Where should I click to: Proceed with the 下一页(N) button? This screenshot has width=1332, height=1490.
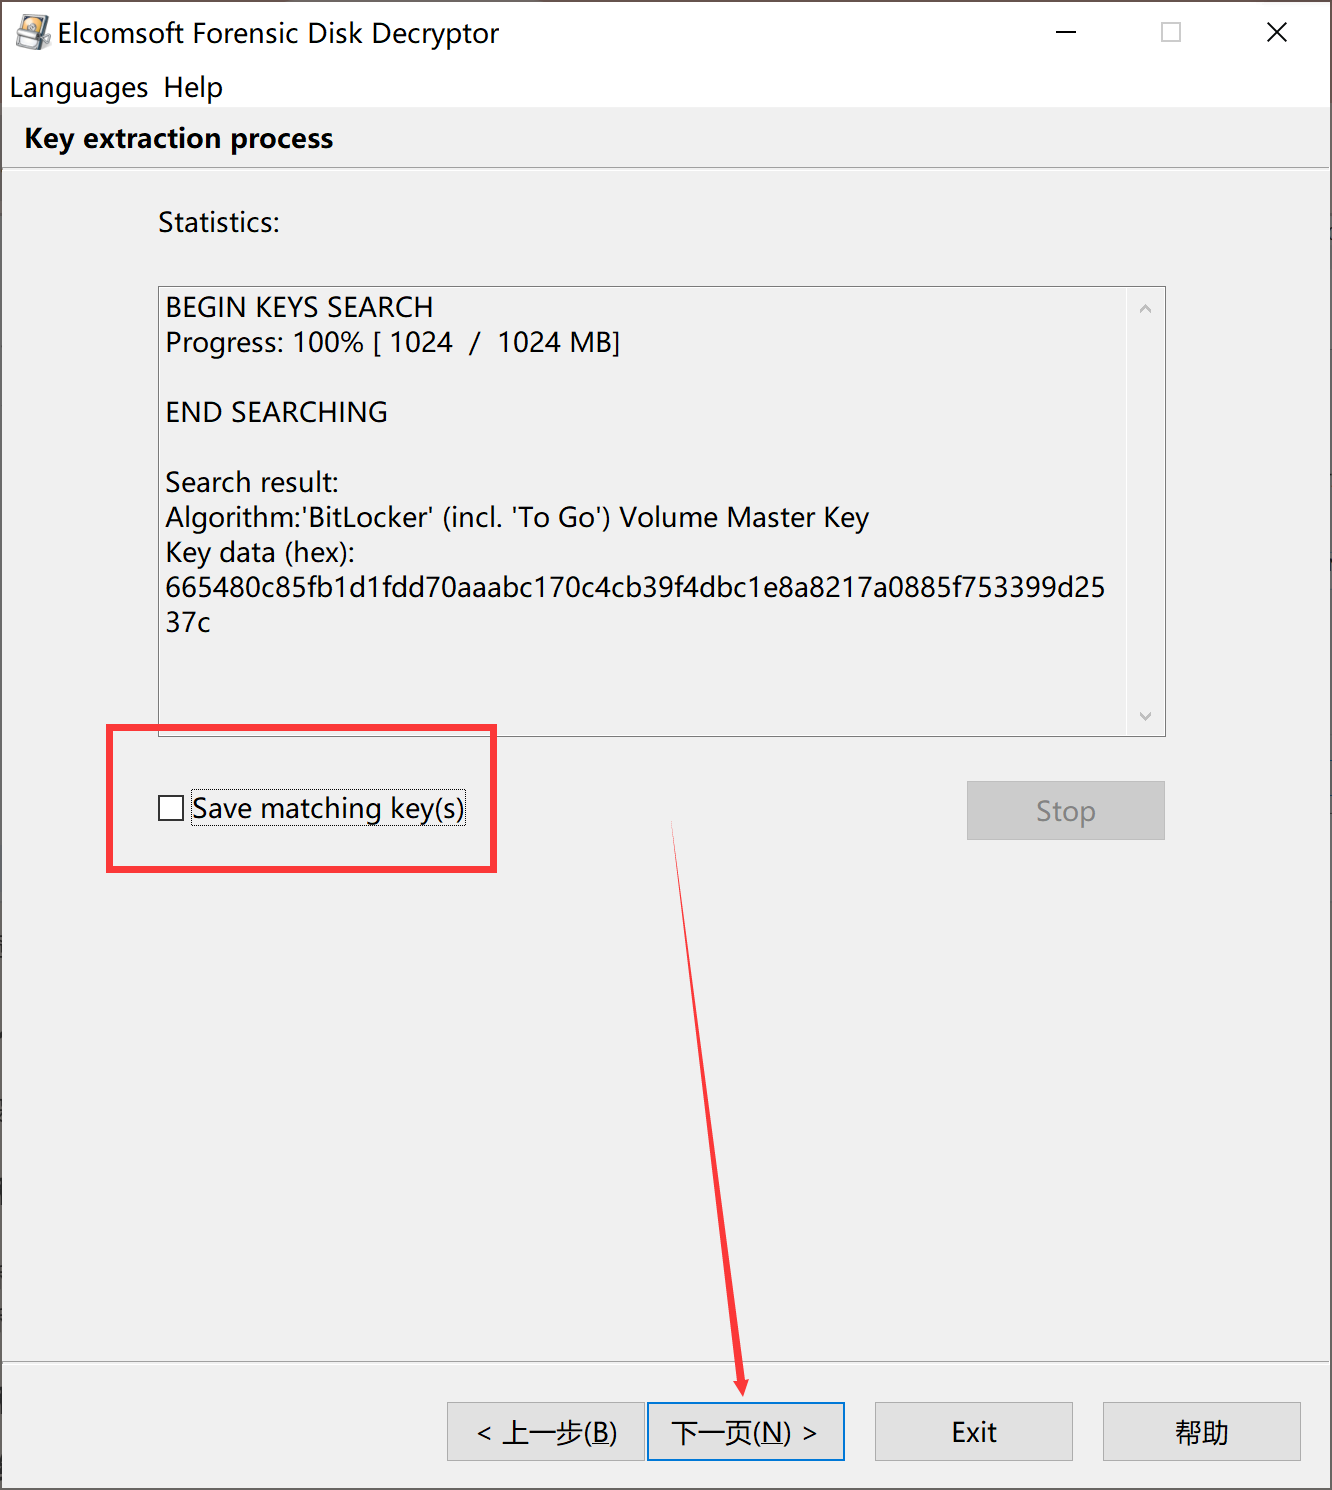(x=746, y=1432)
